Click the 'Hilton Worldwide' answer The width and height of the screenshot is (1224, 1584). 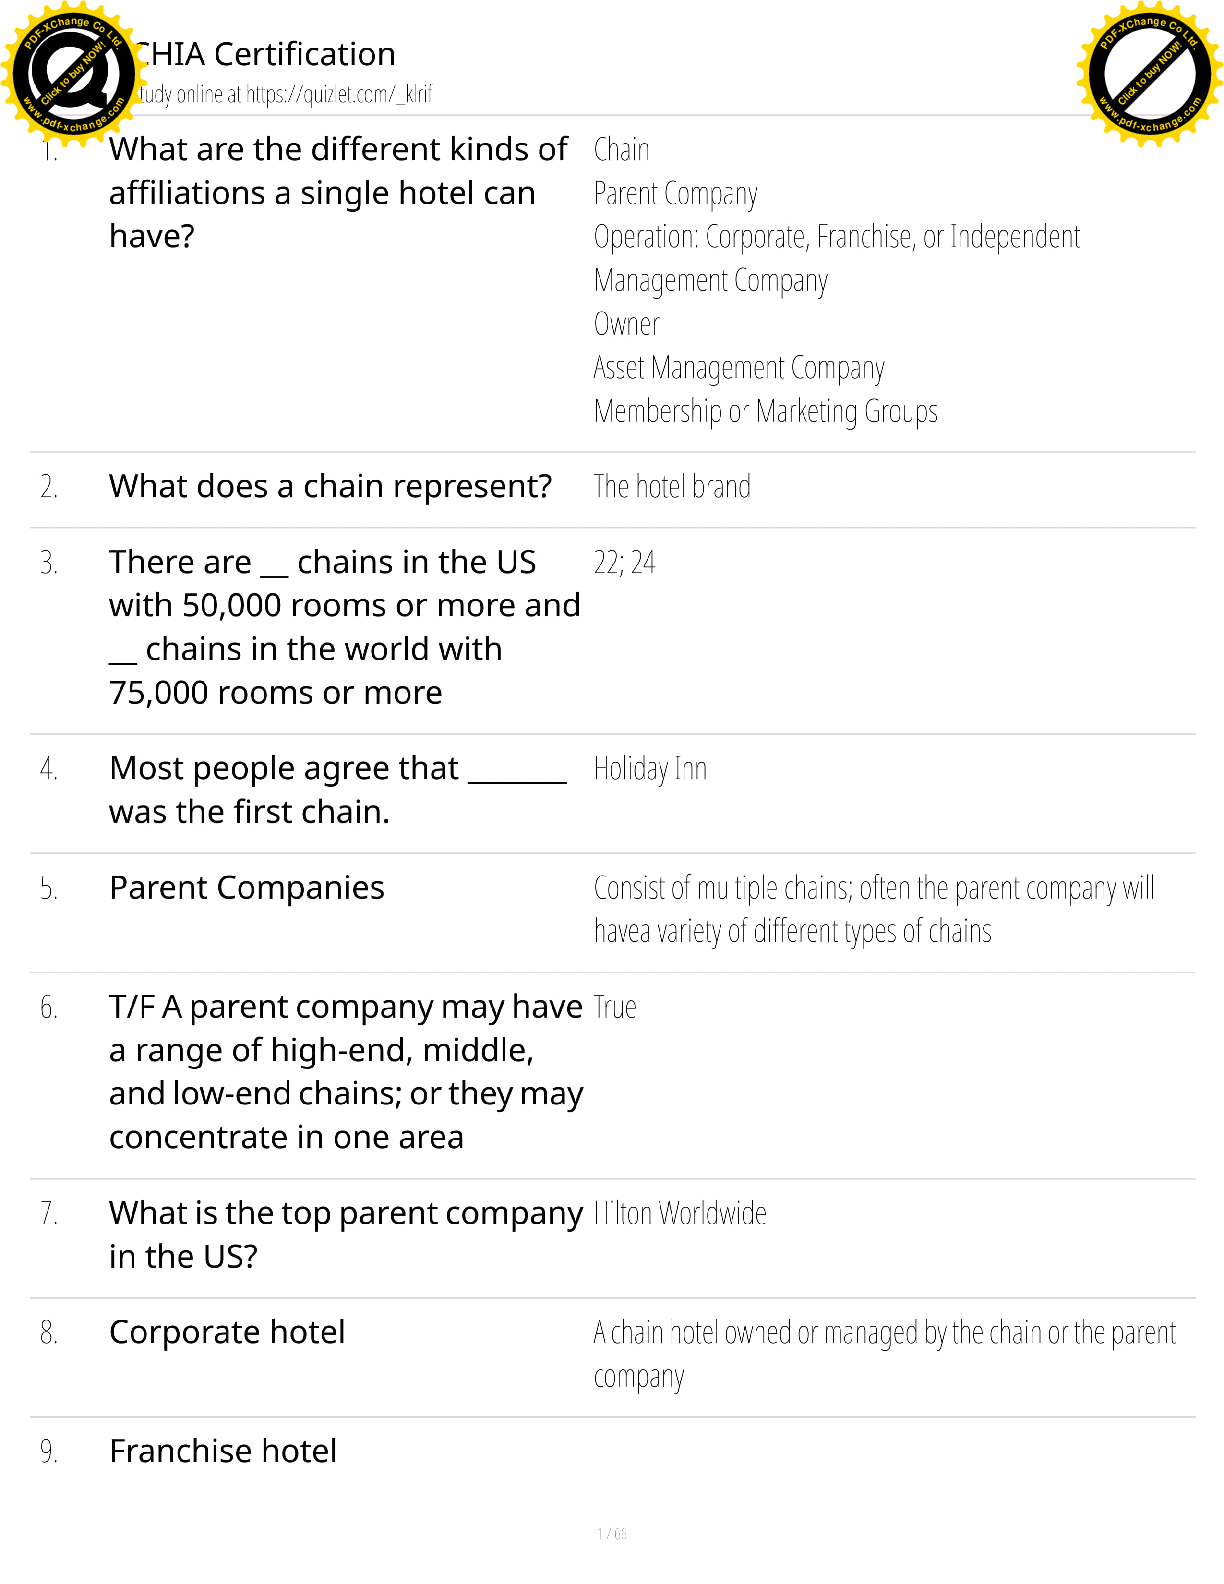click(680, 1213)
